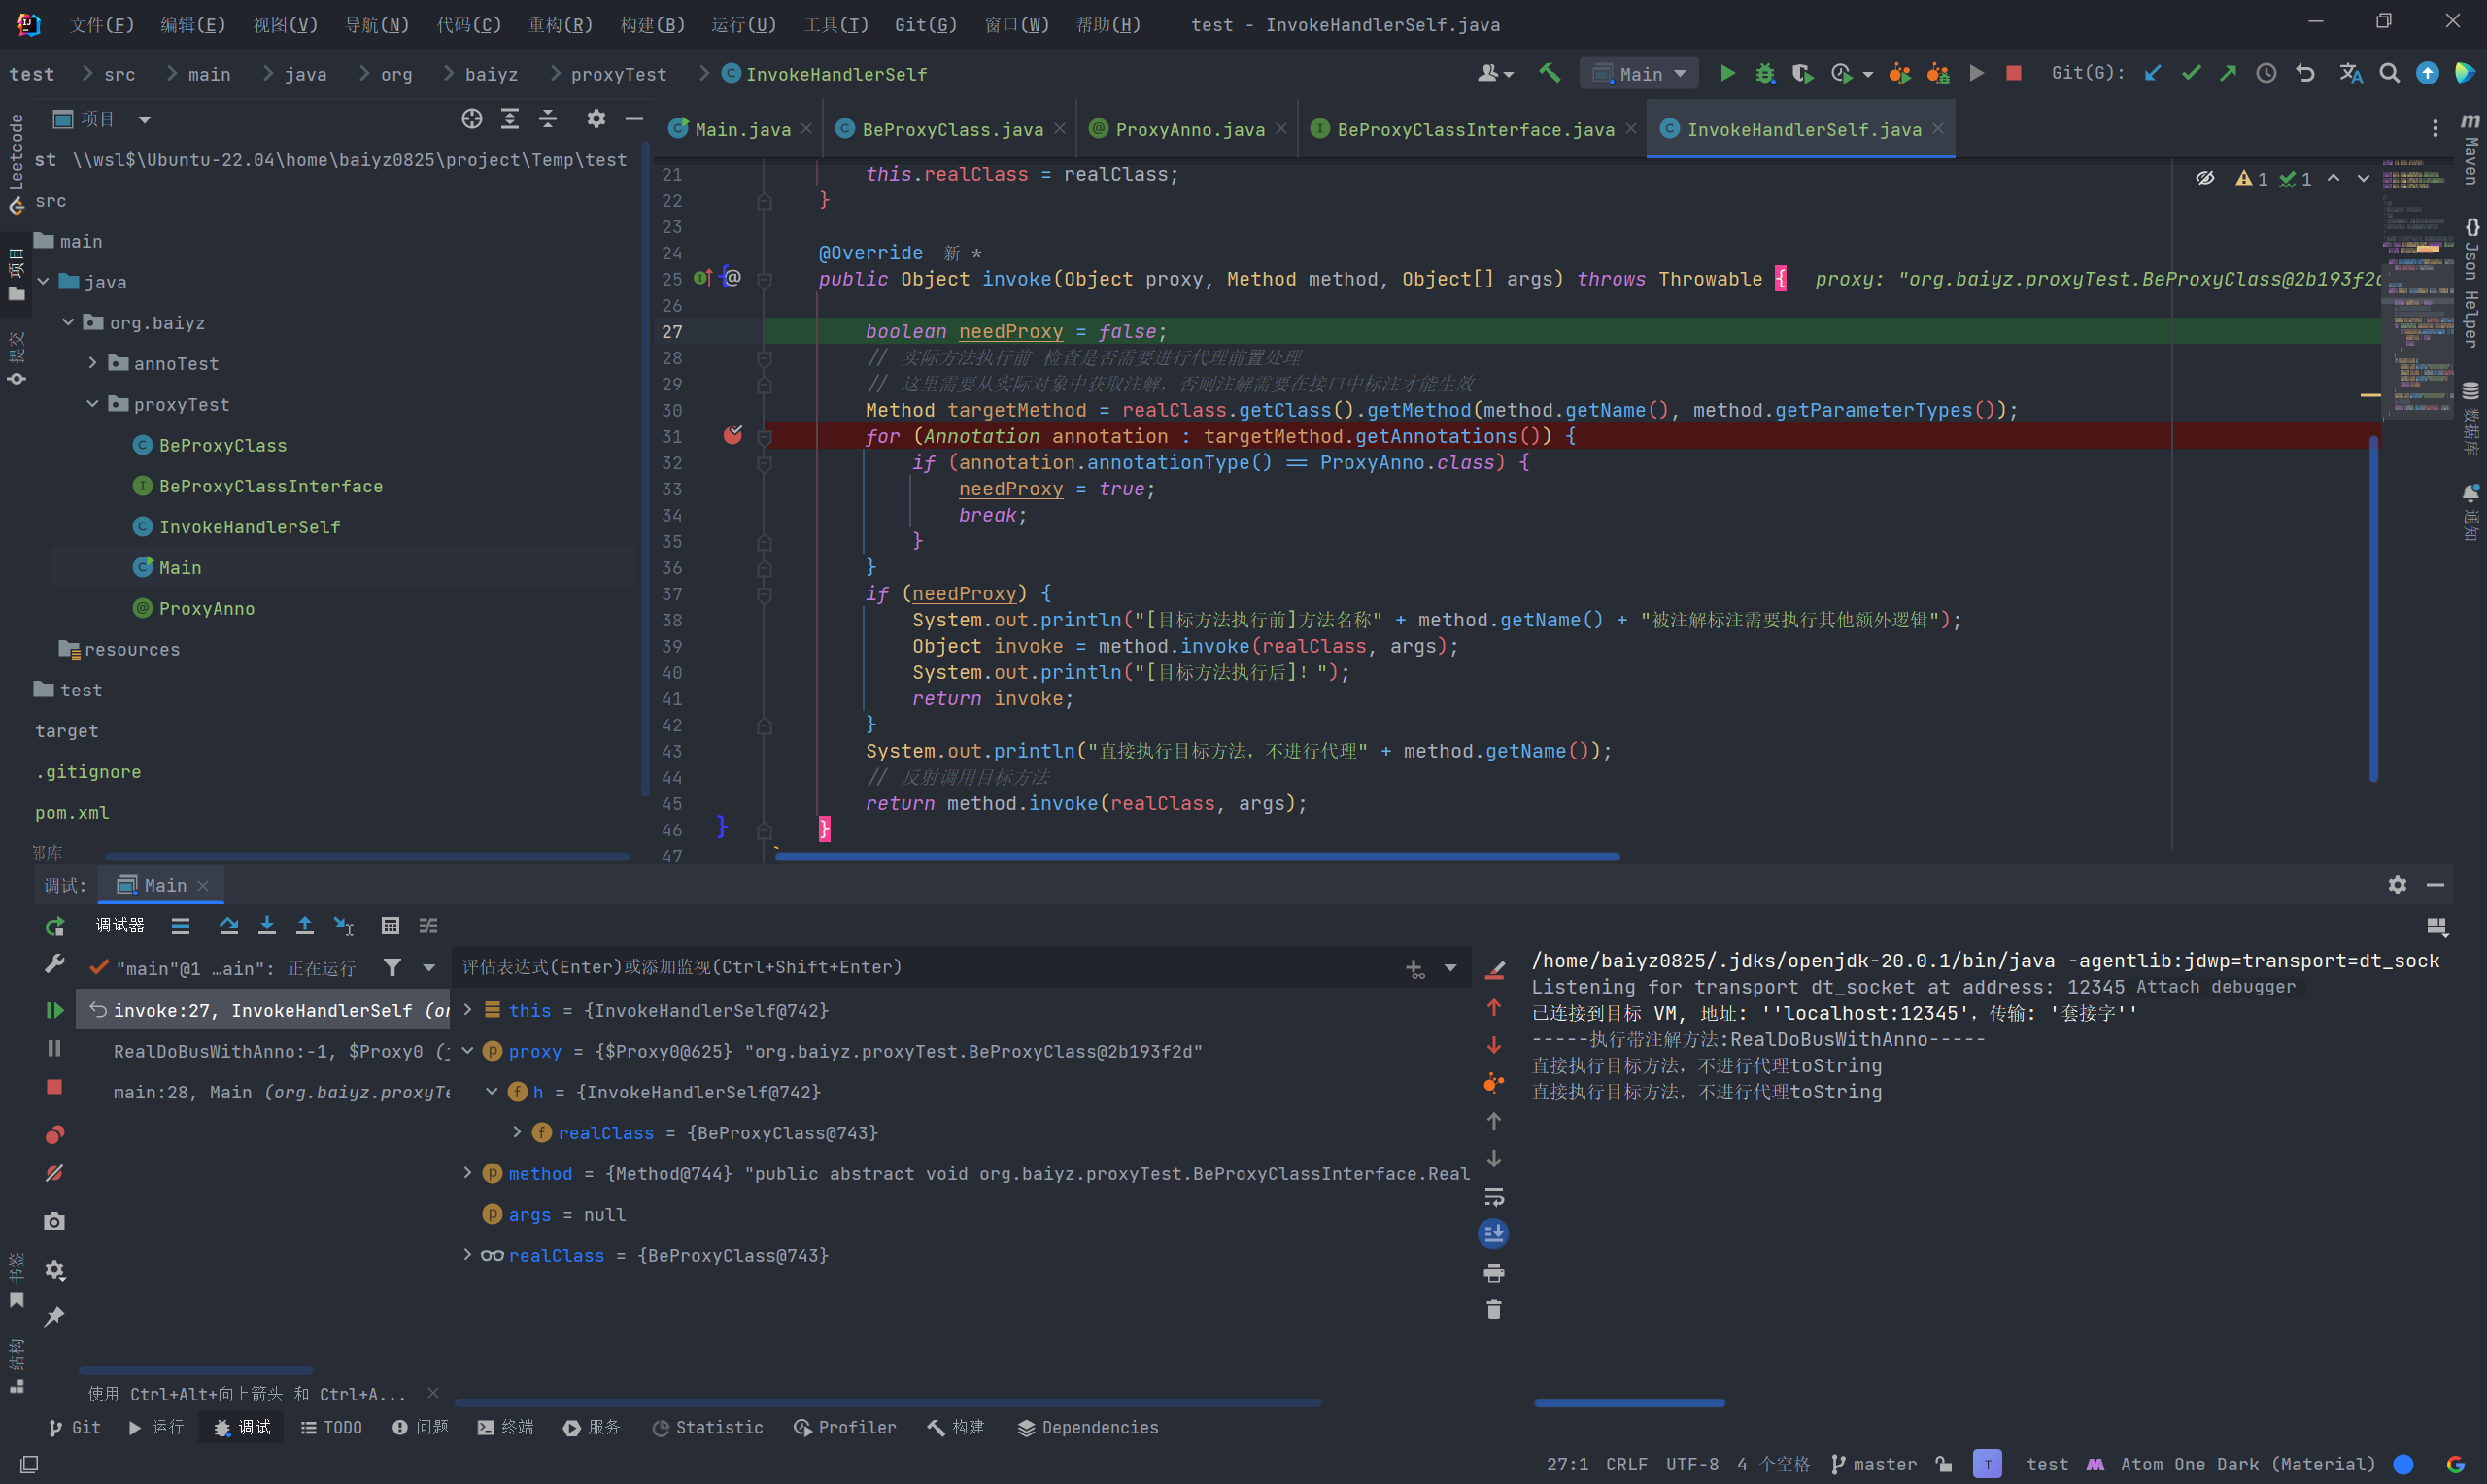Open the project view dropdown arrow
2487x1484 pixels.
click(144, 120)
